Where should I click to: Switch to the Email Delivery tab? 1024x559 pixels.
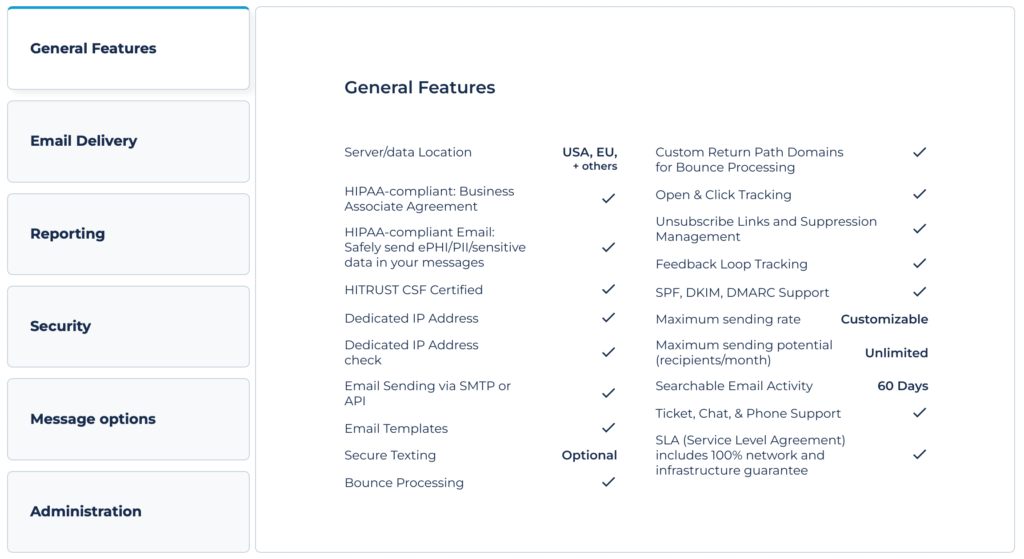[128, 141]
